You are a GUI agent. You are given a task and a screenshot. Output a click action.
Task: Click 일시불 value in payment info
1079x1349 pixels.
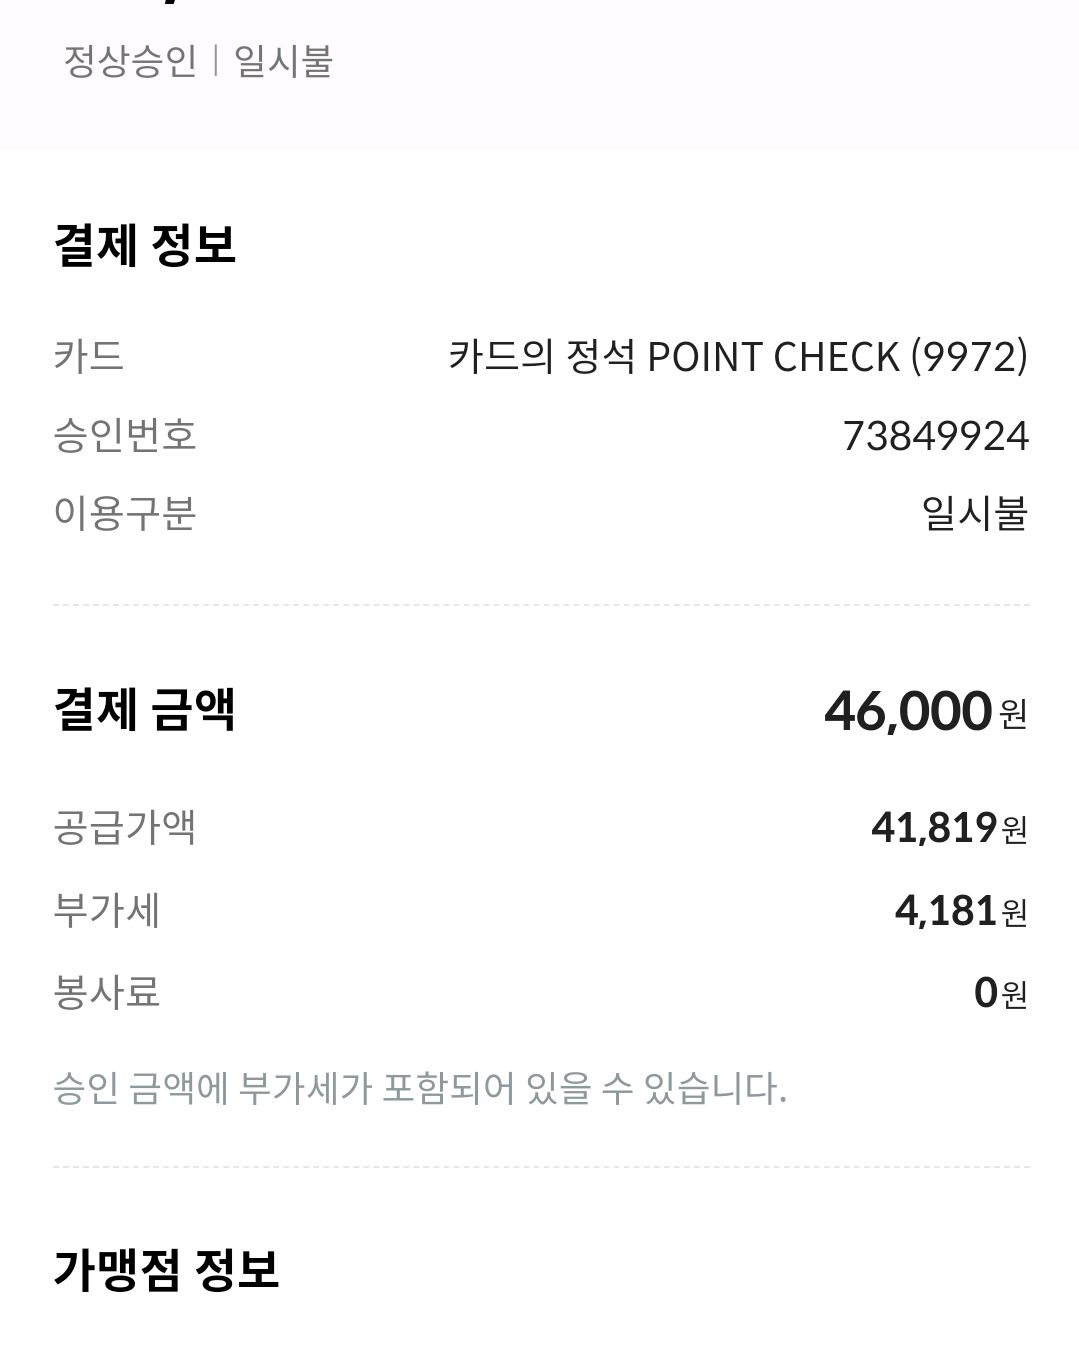coord(975,514)
